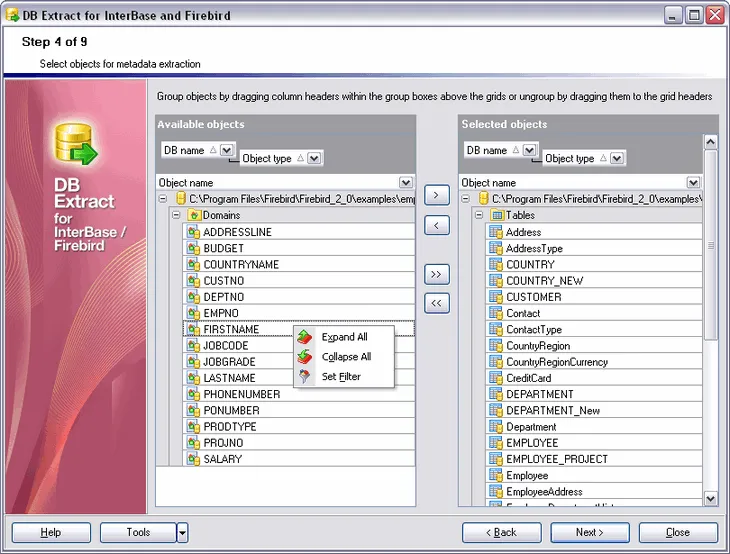The width and height of the screenshot is (730, 554).
Task: Select the PONUMBER domain row
Action: (x=299, y=410)
